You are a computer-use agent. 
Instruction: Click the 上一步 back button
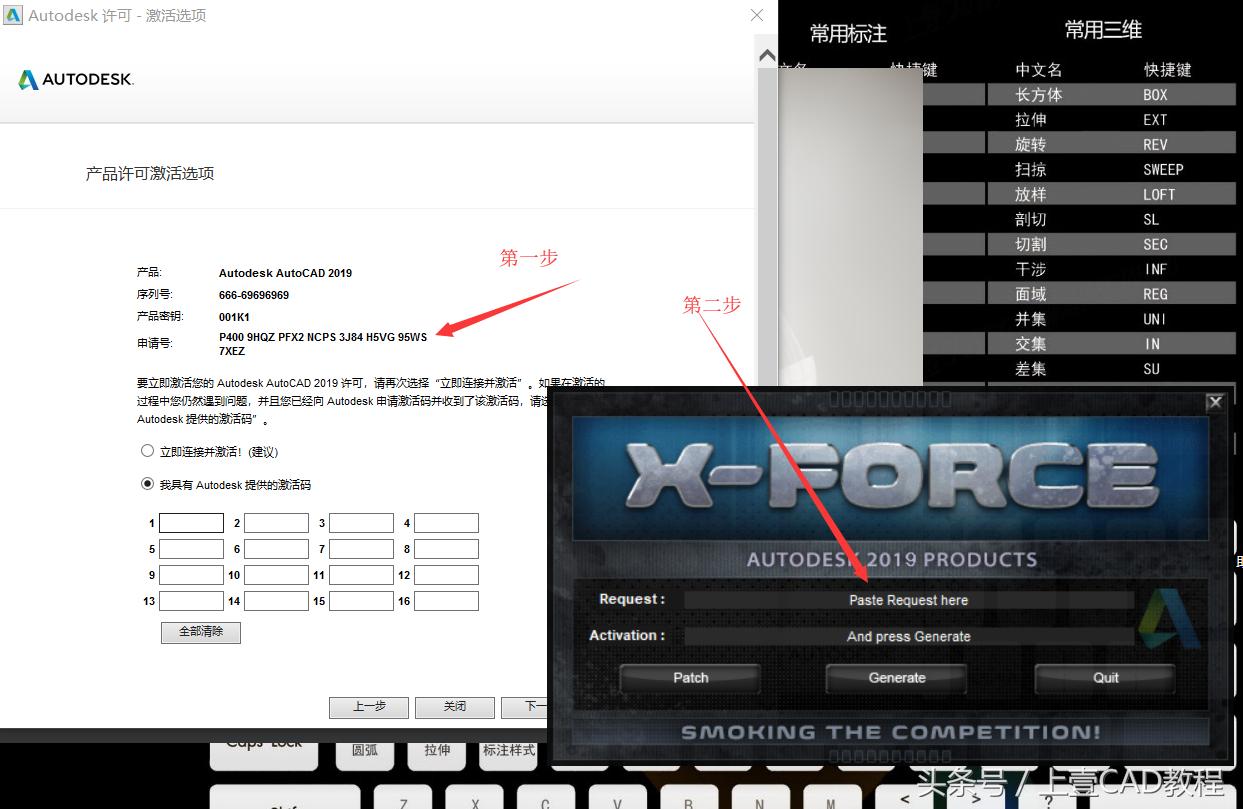point(369,706)
